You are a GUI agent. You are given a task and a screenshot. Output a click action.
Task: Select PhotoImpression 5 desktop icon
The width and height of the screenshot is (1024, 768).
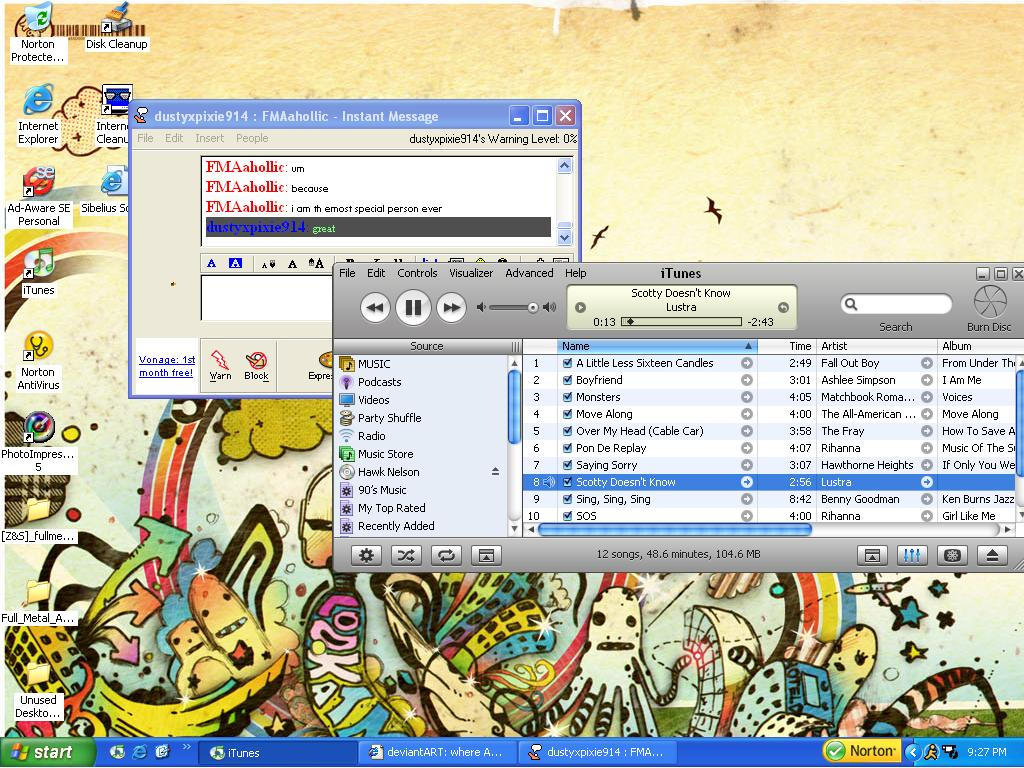coord(38,441)
